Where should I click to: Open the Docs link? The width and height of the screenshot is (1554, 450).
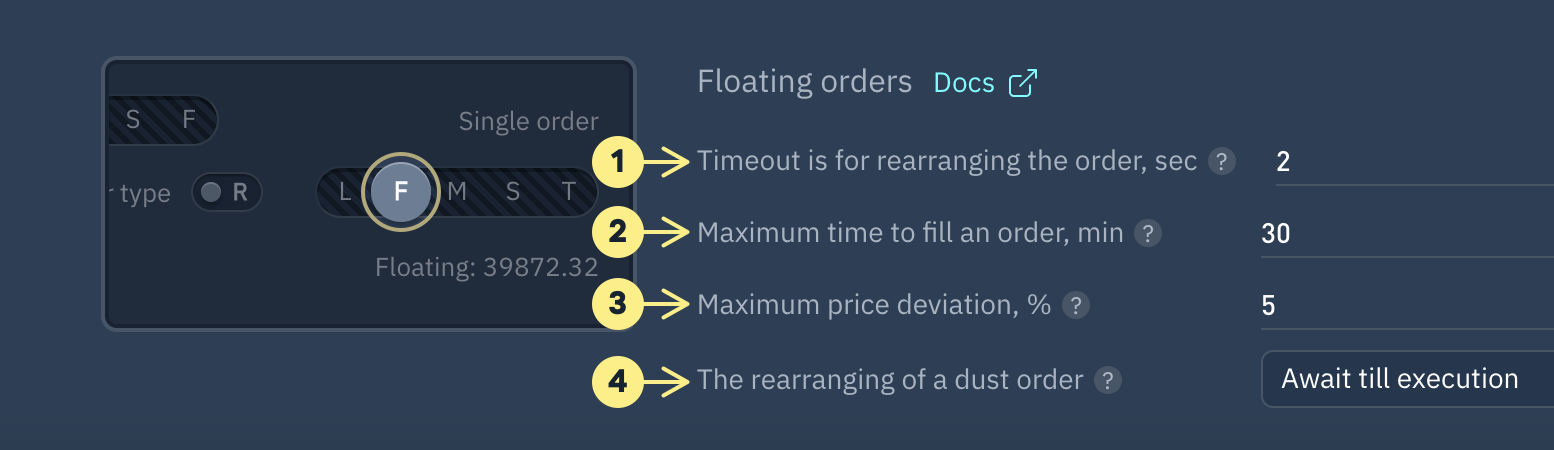tap(964, 83)
